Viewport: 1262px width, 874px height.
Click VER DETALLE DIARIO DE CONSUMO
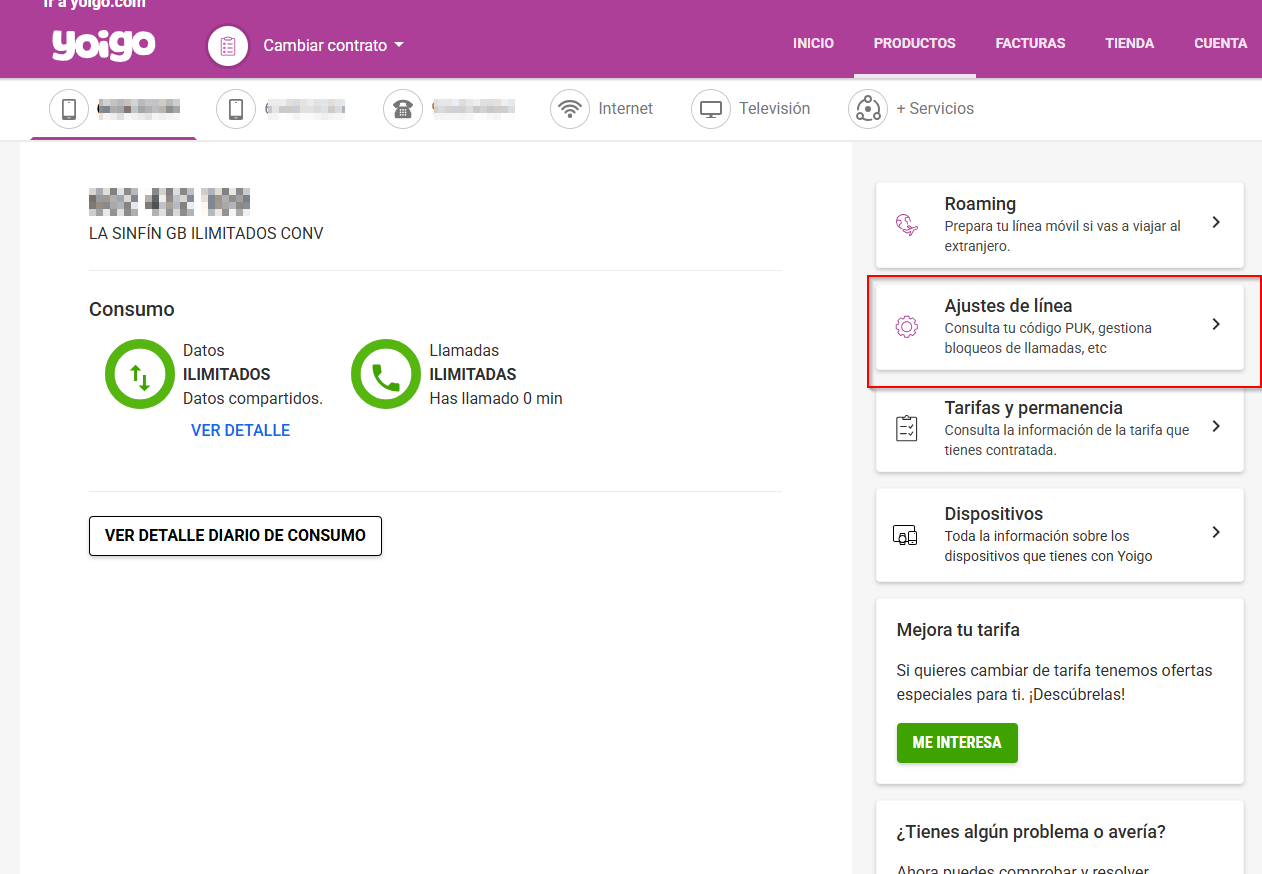click(x=235, y=536)
